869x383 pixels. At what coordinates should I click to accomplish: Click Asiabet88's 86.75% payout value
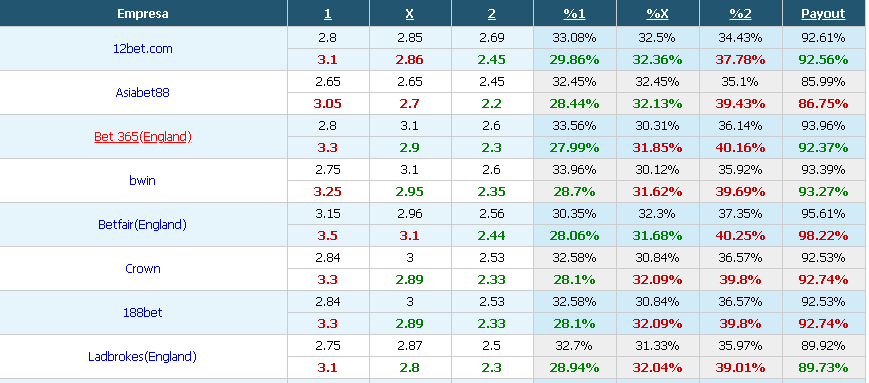tap(823, 104)
